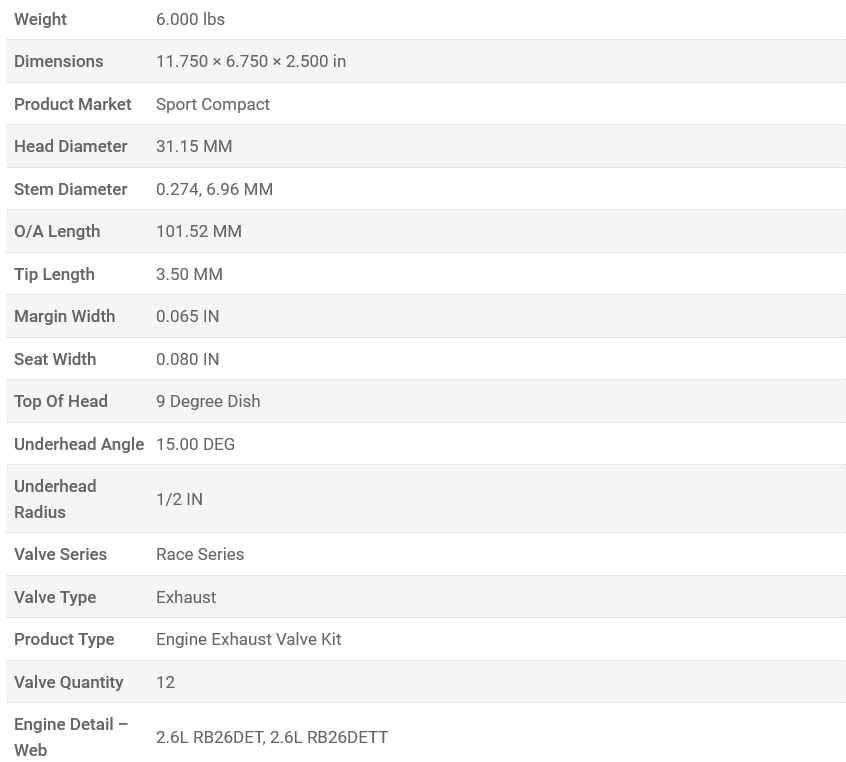Click the Stem Diameter value 0.274, 6.96 MM
The image size is (846, 762).
214,189
